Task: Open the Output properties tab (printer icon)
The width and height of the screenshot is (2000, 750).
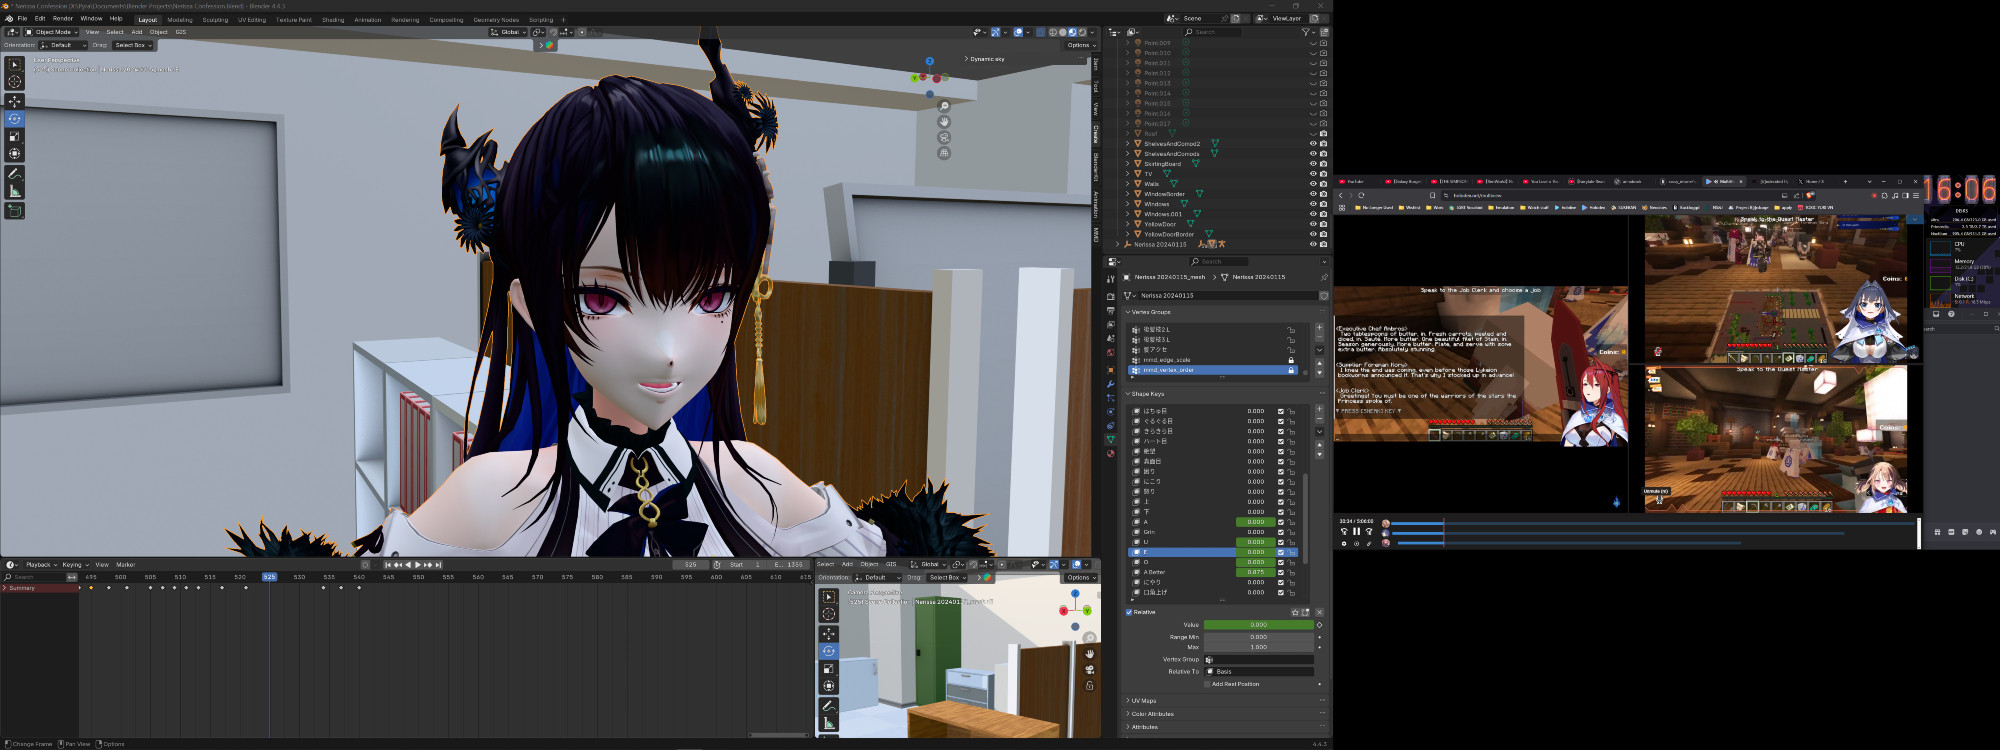Action: [x=1110, y=311]
